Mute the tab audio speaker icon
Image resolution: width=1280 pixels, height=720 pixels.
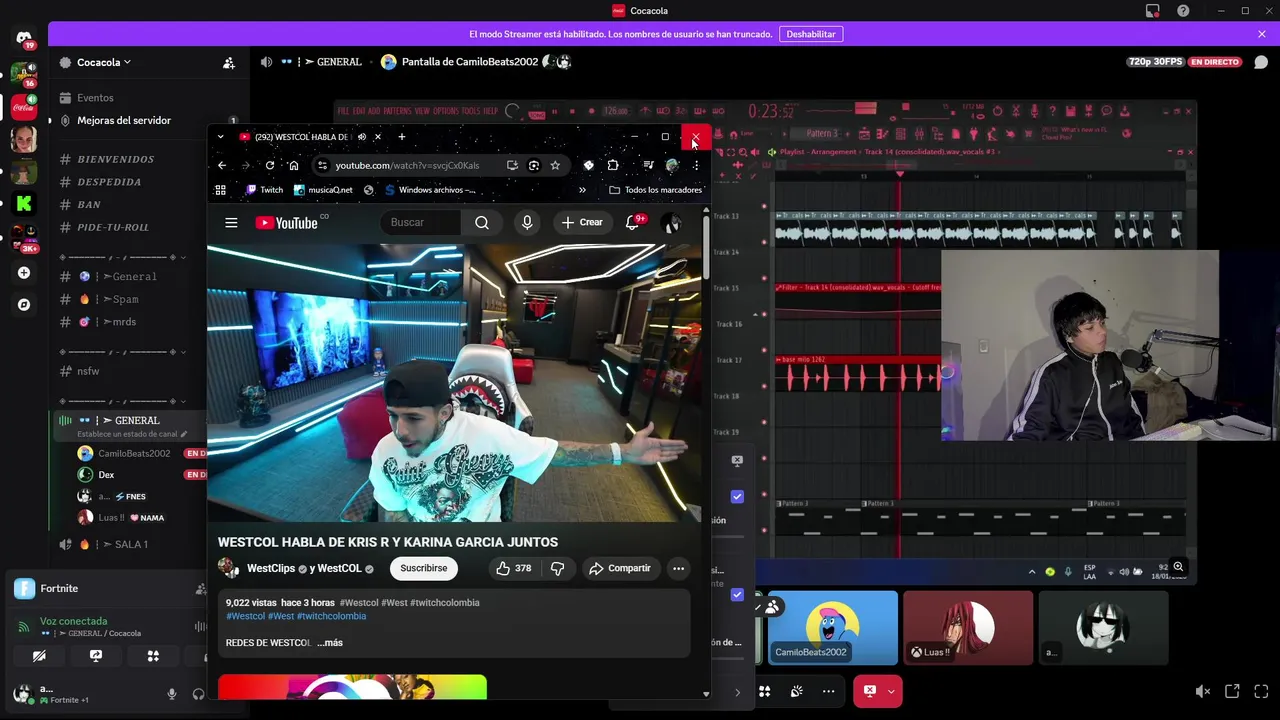coord(362,137)
